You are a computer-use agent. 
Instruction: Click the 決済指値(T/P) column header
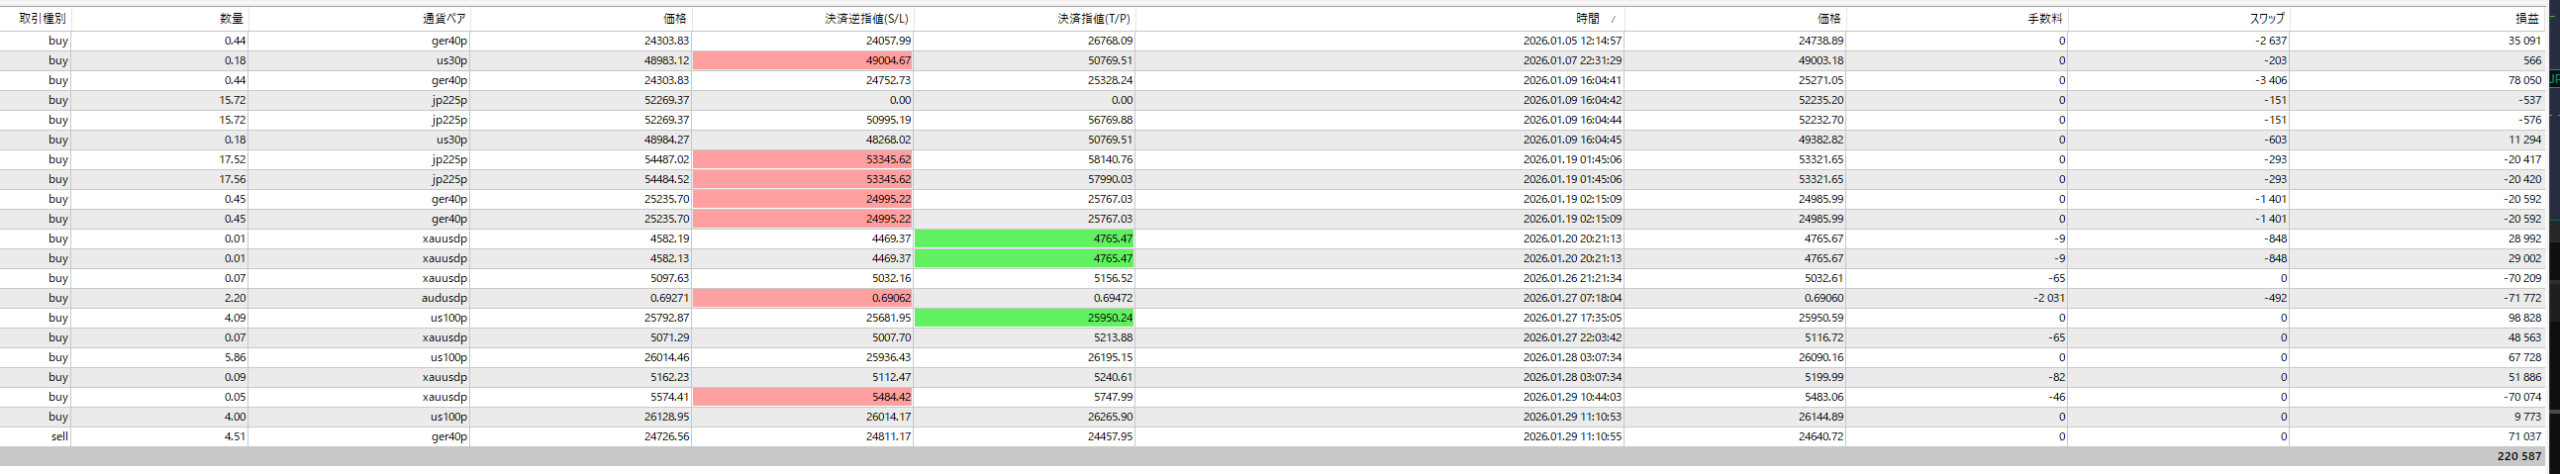(1095, 18)
